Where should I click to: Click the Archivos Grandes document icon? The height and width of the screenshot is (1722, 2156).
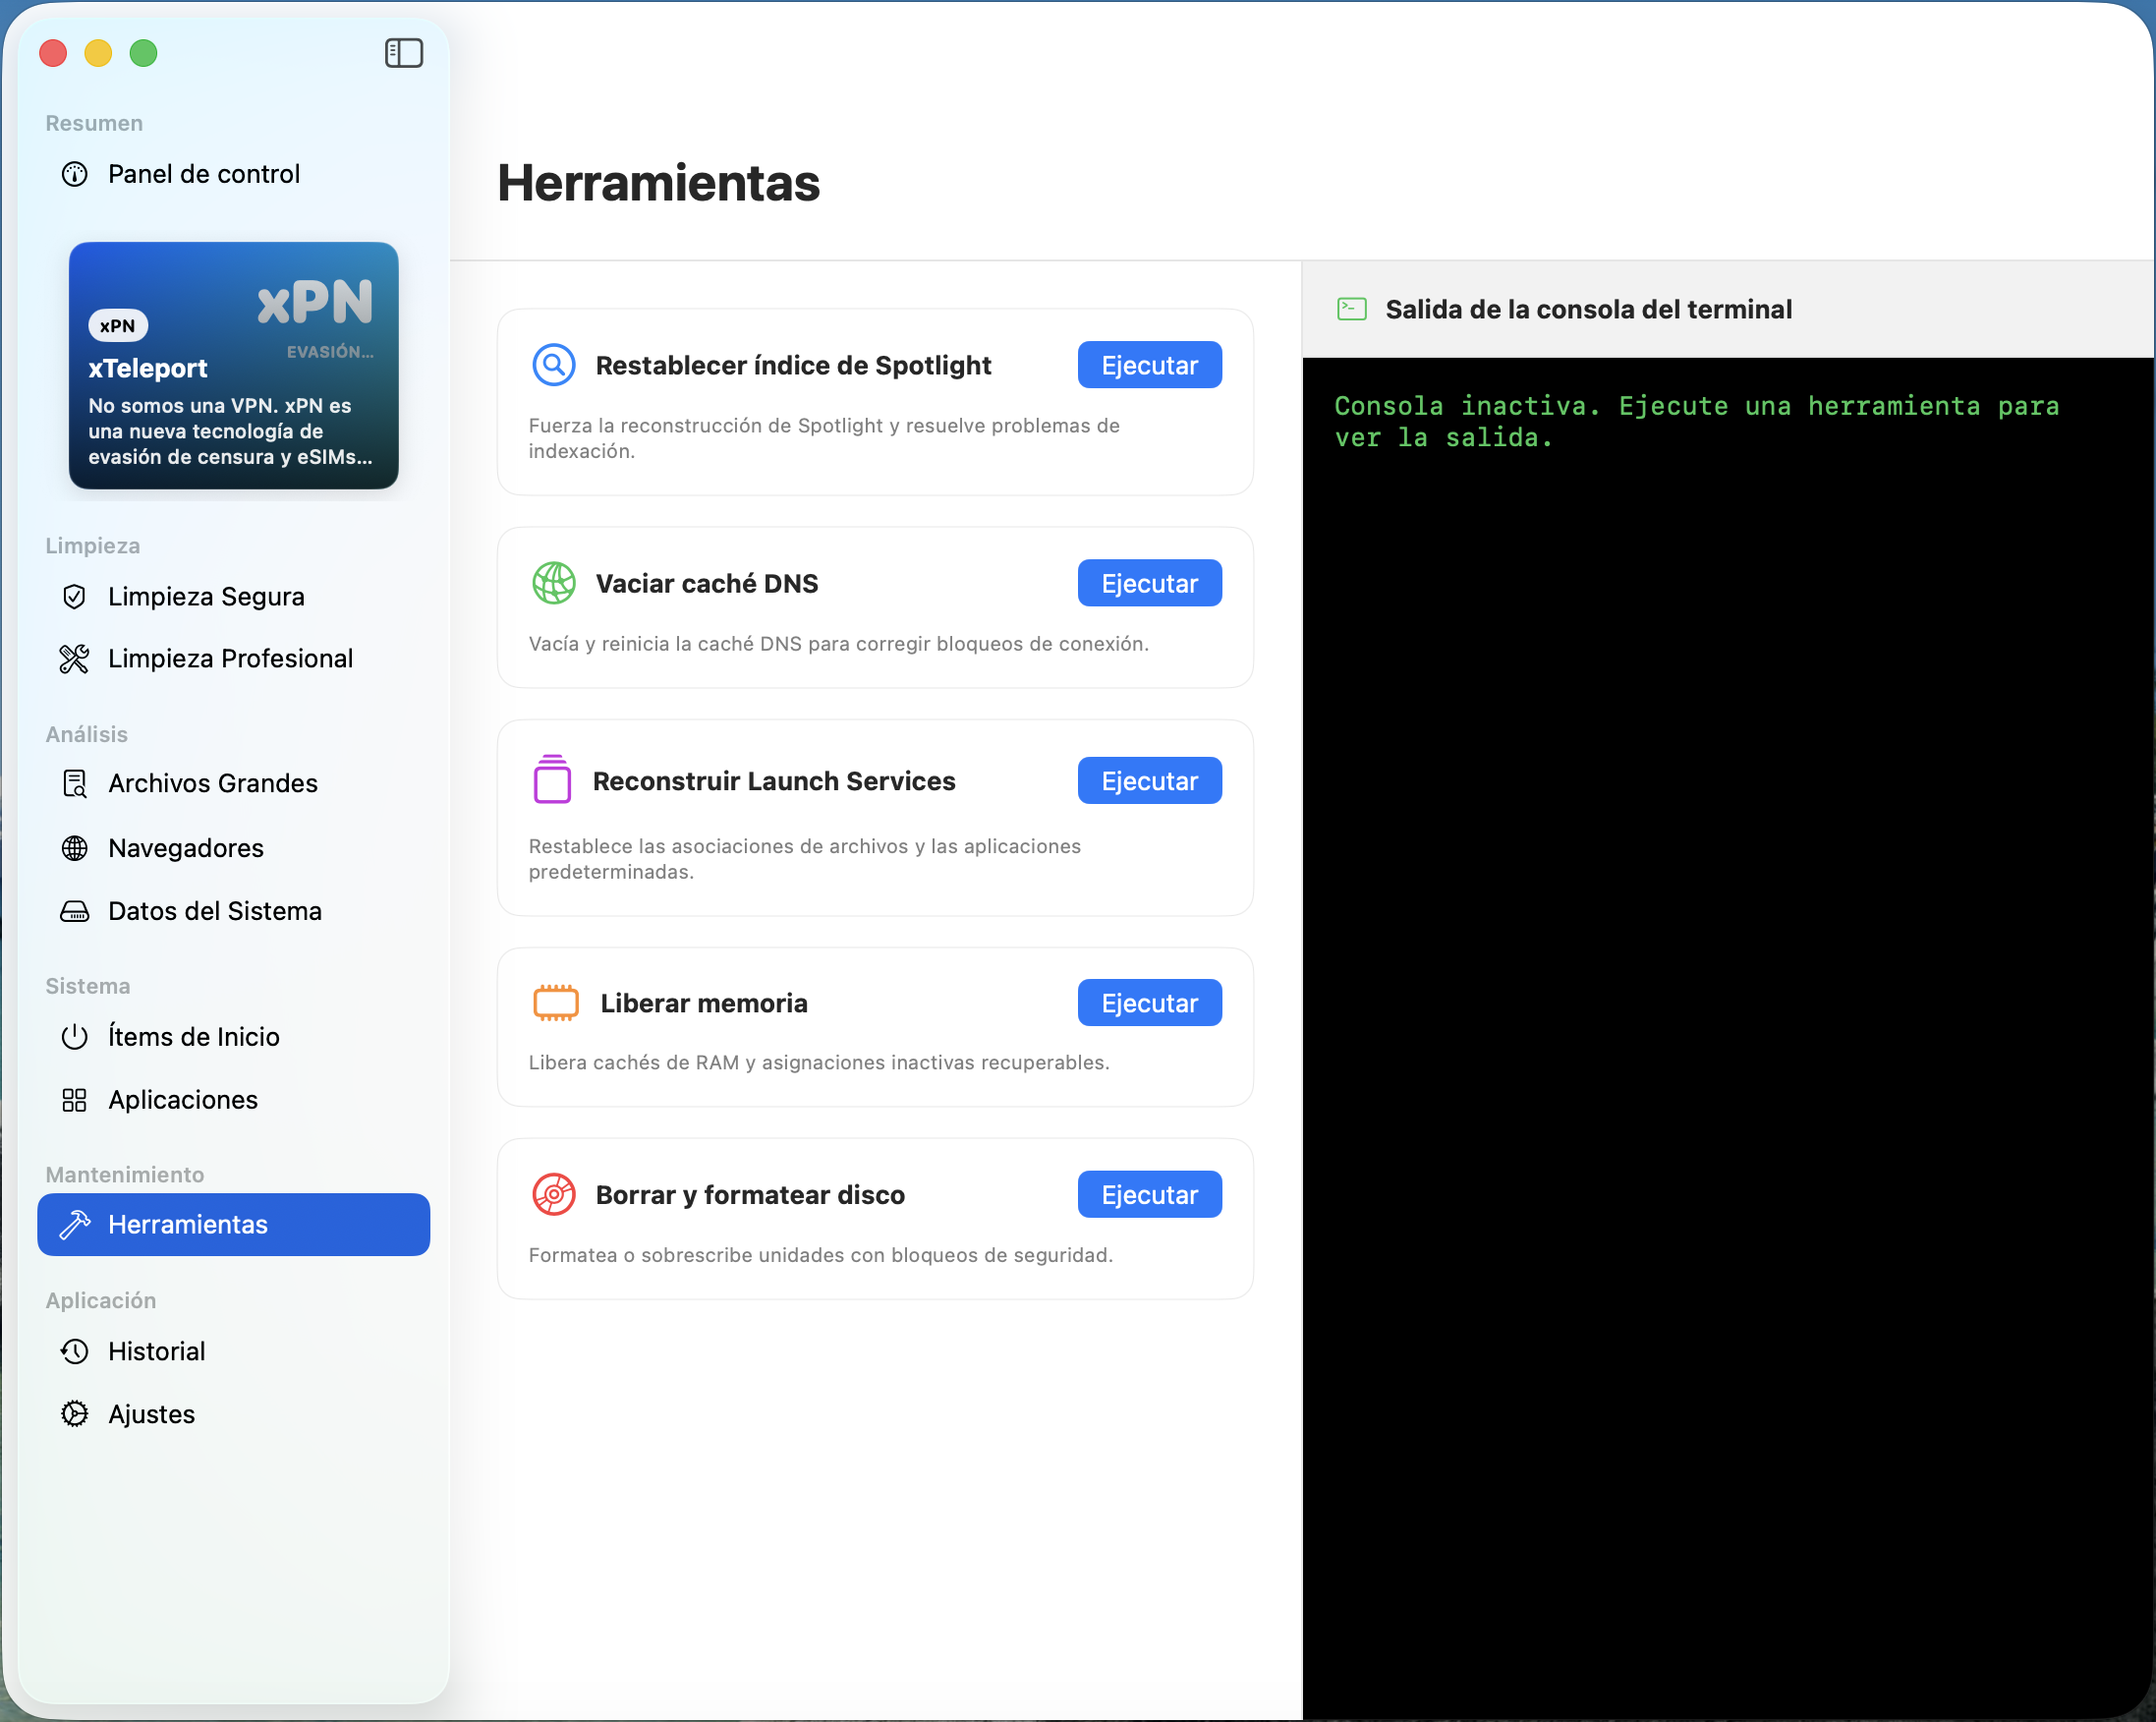[75, 784]
